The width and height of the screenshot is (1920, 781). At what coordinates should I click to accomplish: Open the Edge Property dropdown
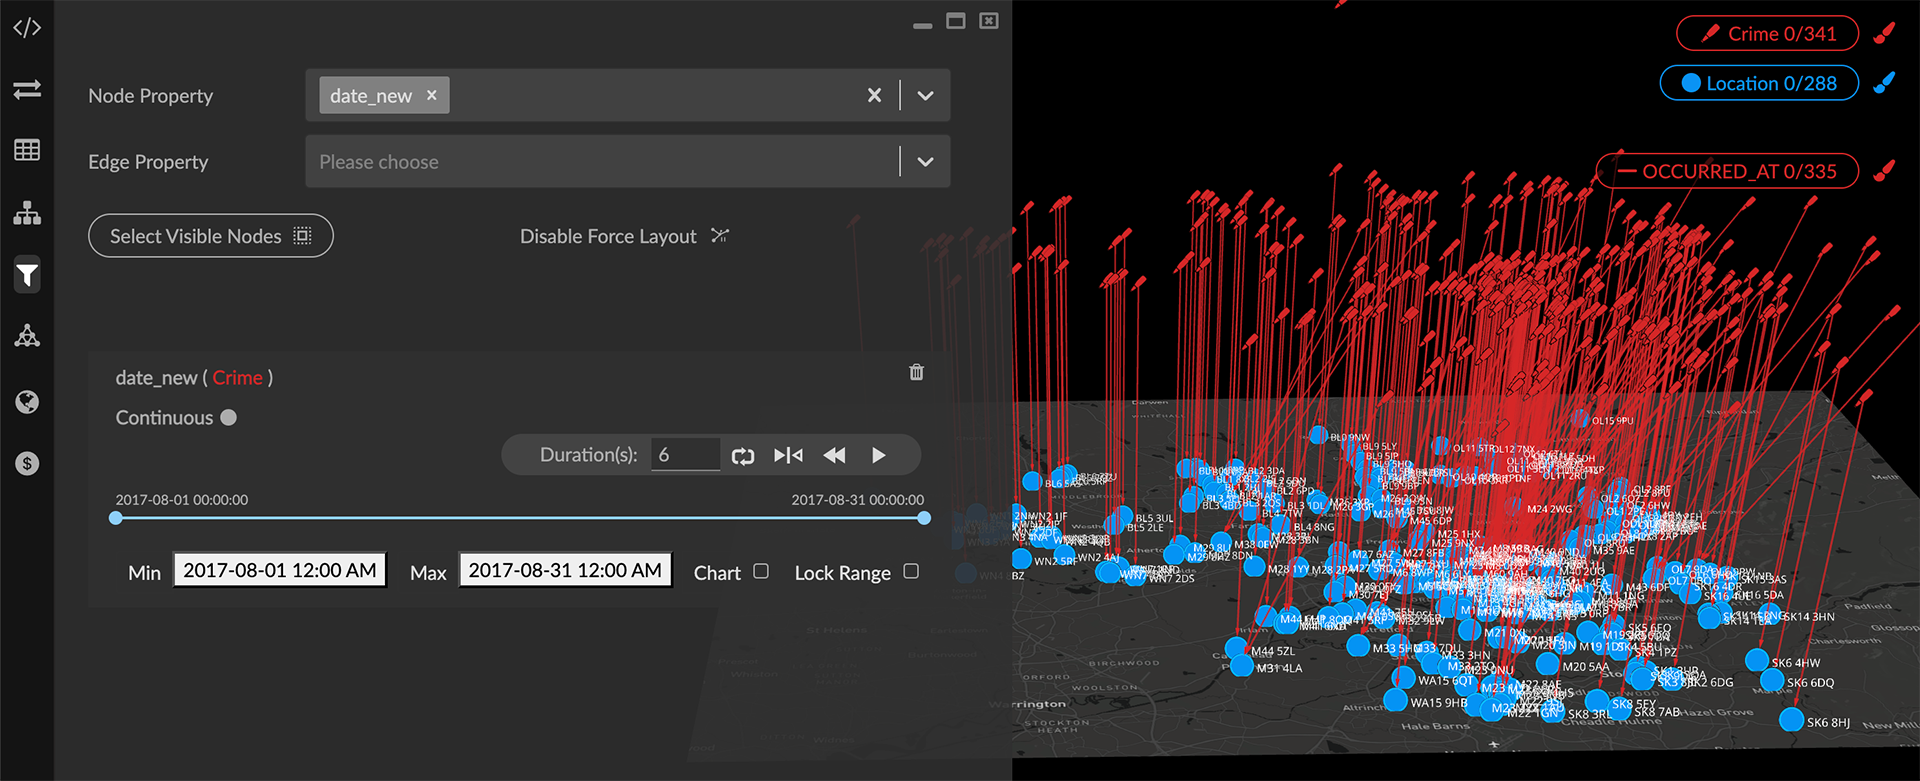click(925, 162)
